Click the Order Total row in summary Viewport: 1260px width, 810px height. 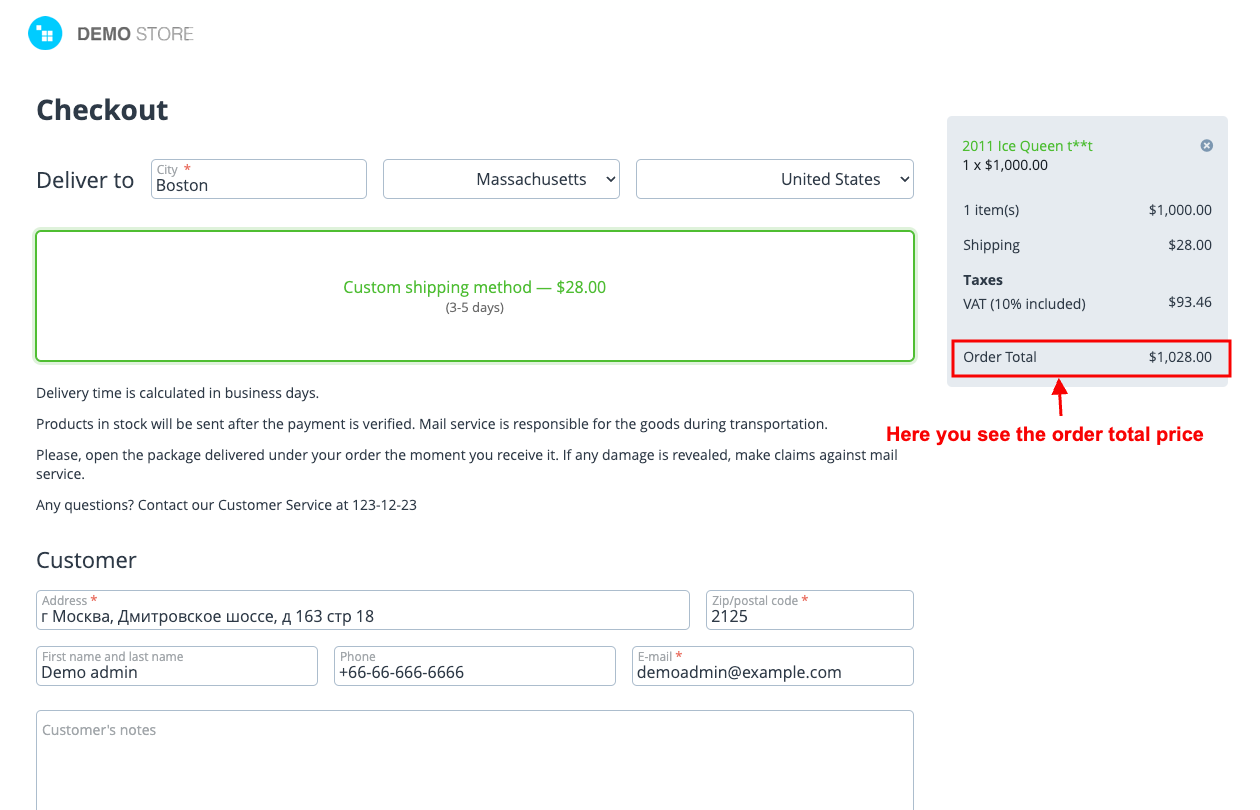point(1087,357)
